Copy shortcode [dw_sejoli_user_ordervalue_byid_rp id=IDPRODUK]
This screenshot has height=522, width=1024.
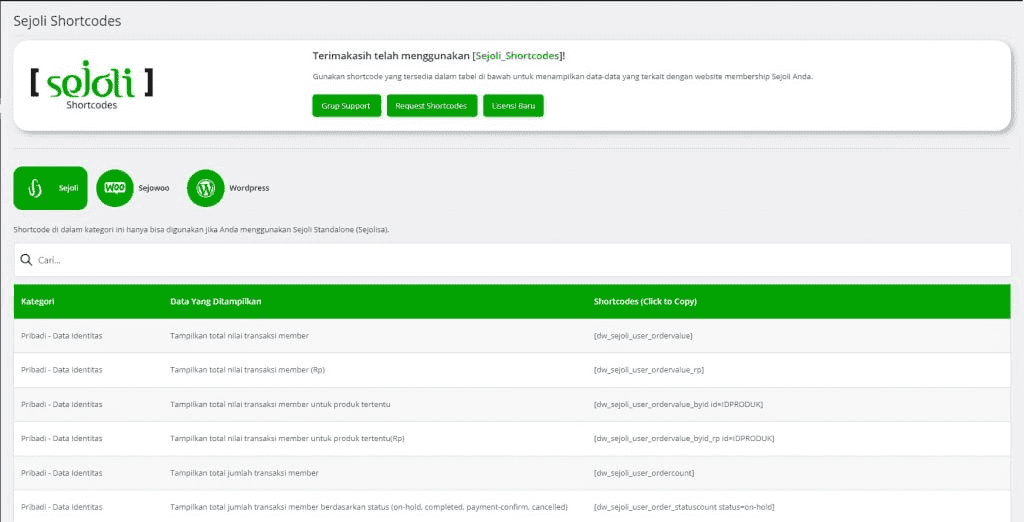pyautogui.click(x=684, y=438)
